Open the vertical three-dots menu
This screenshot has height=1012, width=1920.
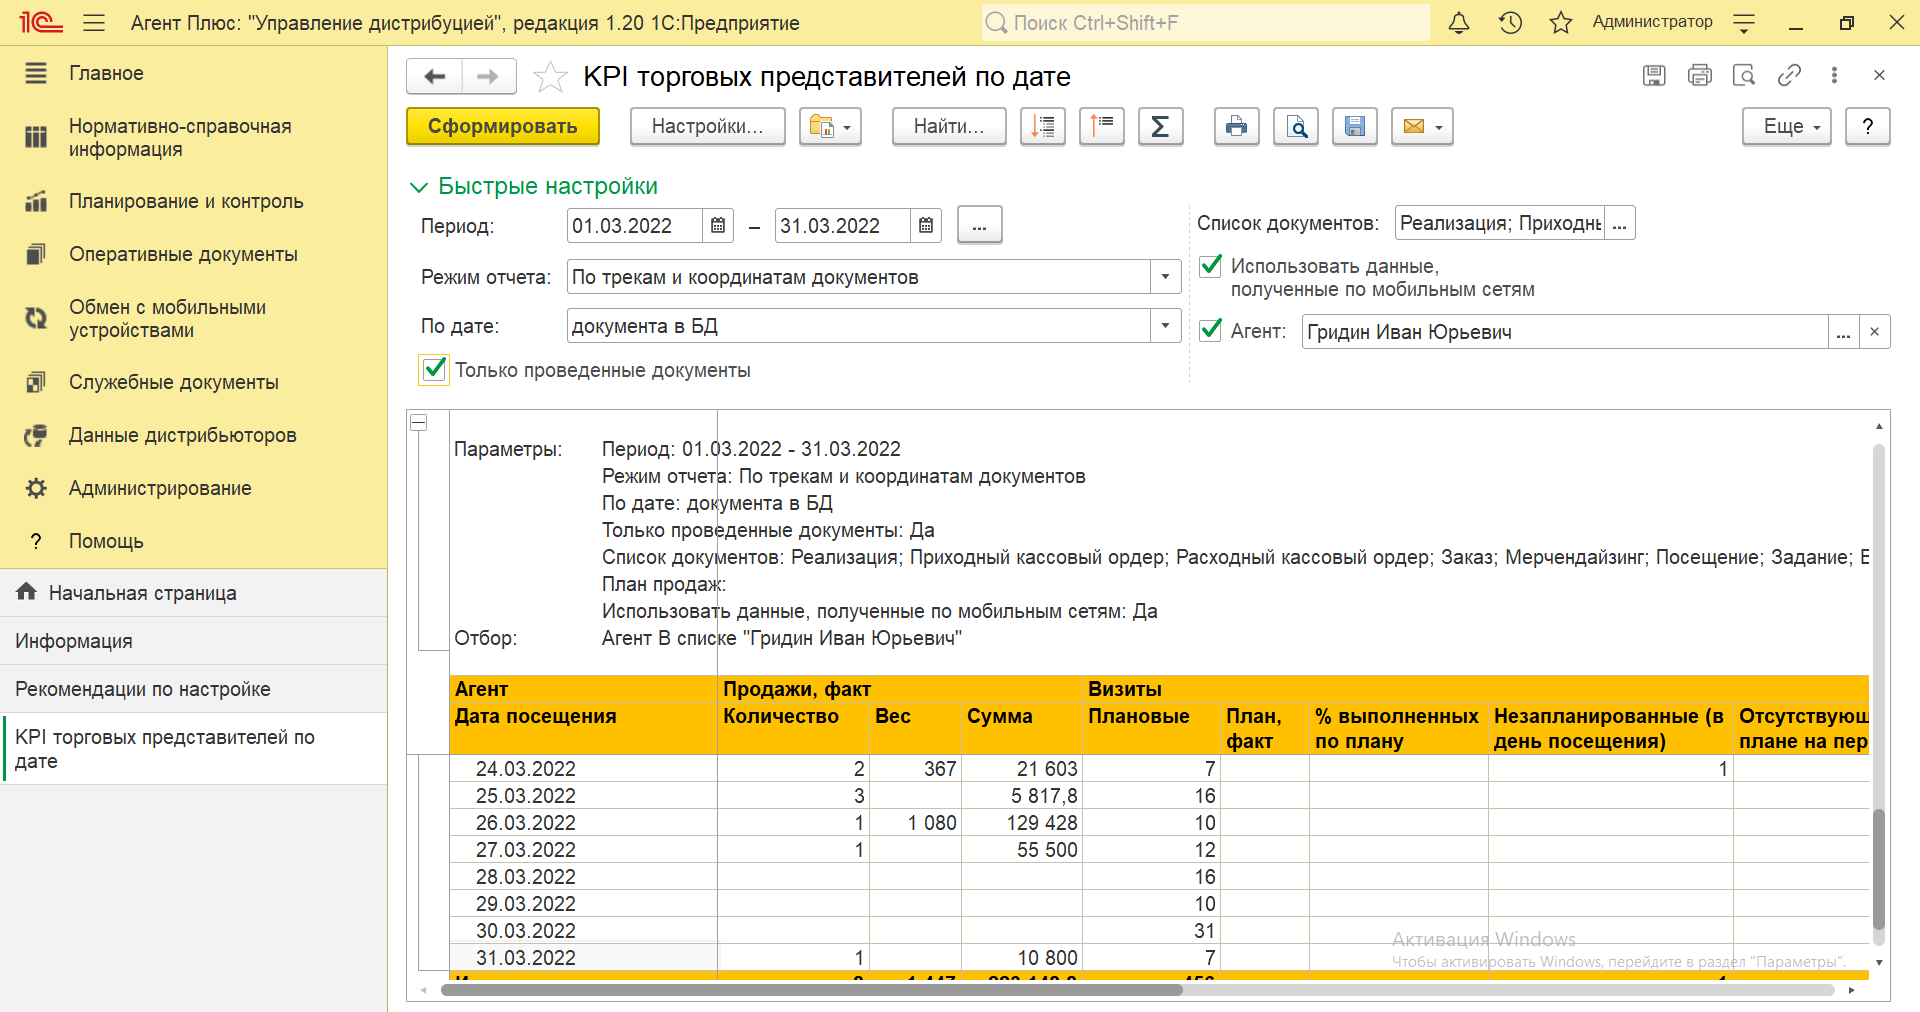click(1834, 75)
